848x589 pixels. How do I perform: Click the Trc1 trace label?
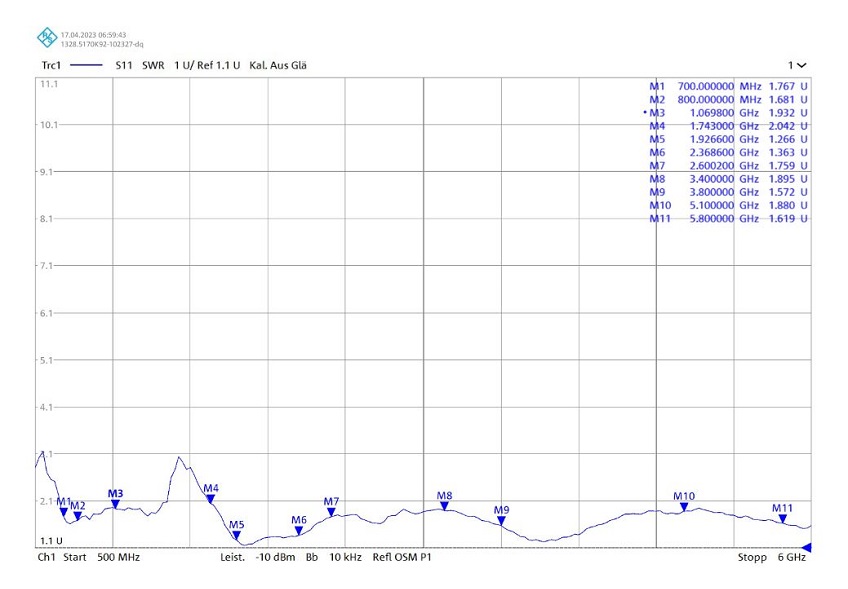[x=51, y=65]
